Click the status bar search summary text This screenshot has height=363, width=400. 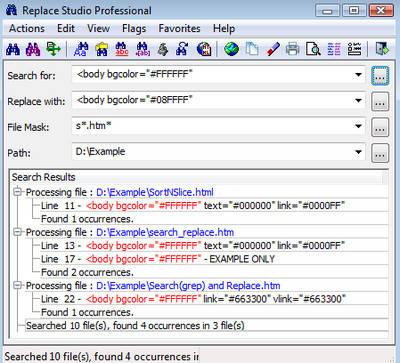coord(101,356)
